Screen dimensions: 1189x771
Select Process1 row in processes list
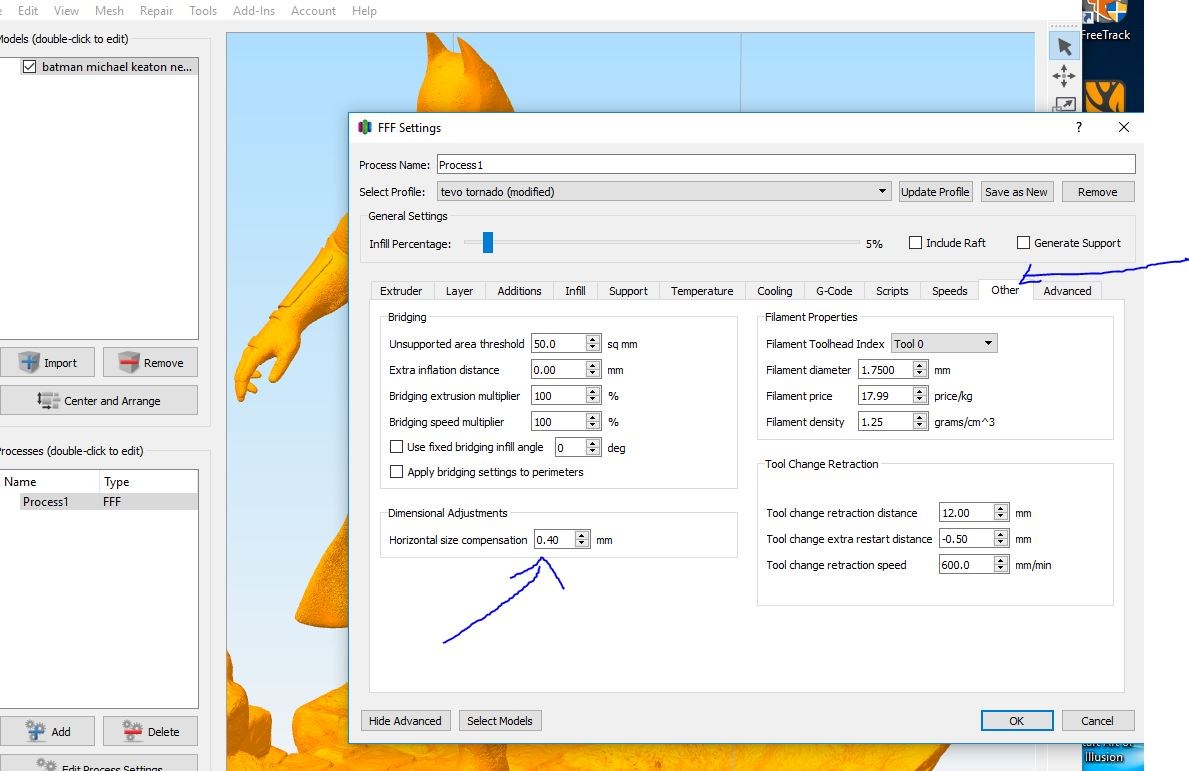click(x=99, y=502)
